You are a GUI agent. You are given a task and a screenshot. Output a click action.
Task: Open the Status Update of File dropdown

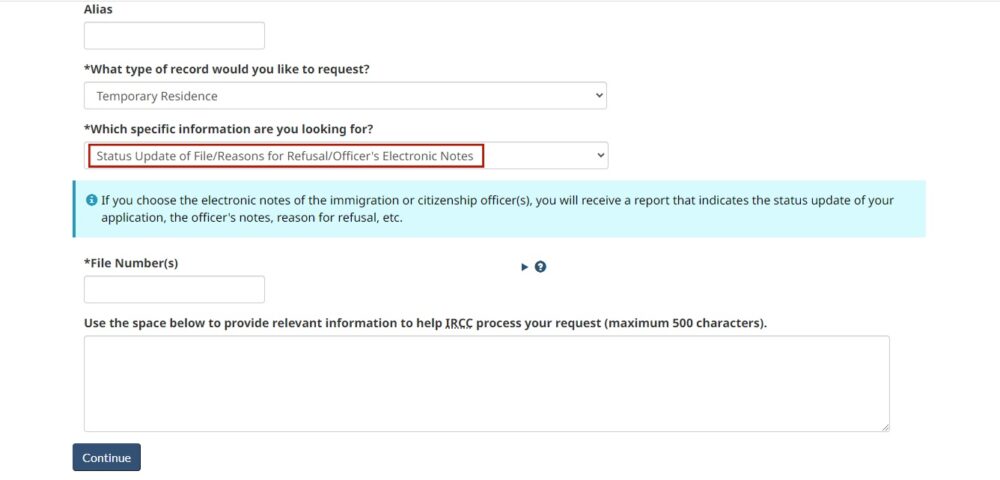[x=346, y=156]
